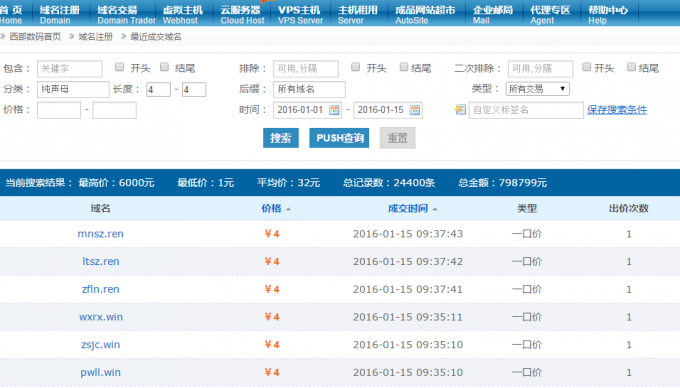Image resolution: width=680 pixels, height=388 pixels.
Task: Enable the 开头 checkbox for 二次排除
Action: [586, 67]
